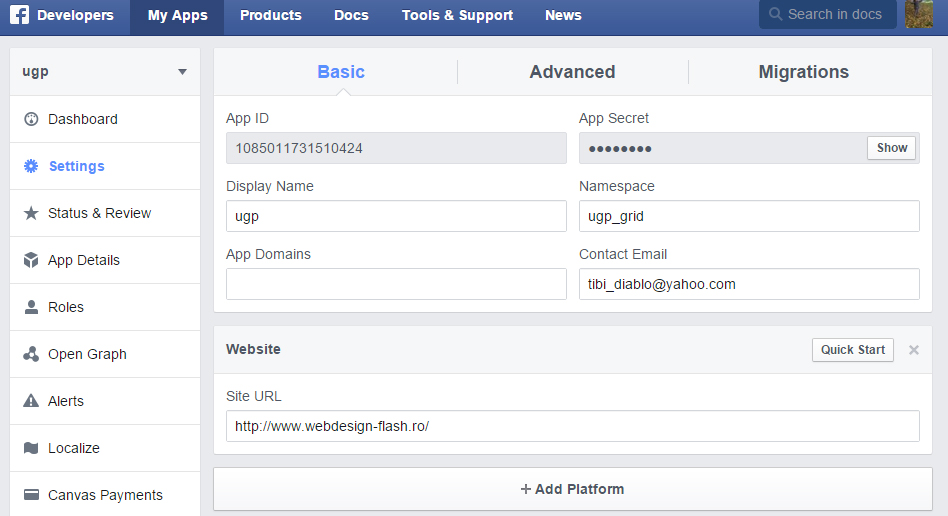Click the Settings gear icon
Viewport: 948px width, 516px height.
point(30,166)
